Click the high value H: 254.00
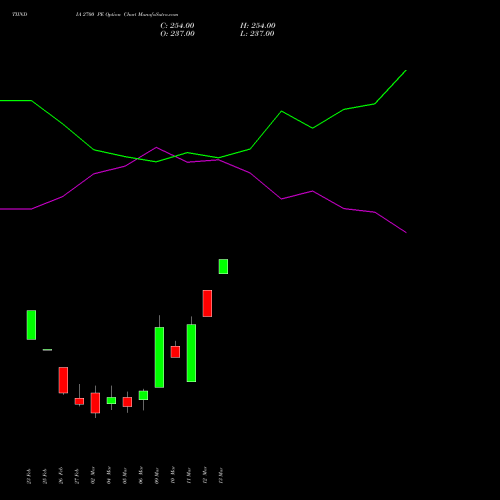 coord(258,26)
